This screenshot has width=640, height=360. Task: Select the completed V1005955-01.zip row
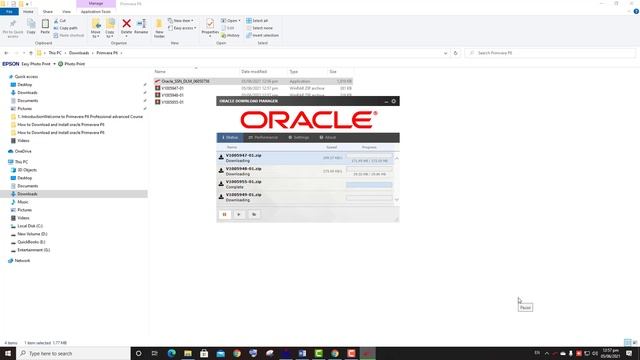(x=305, y=184)
